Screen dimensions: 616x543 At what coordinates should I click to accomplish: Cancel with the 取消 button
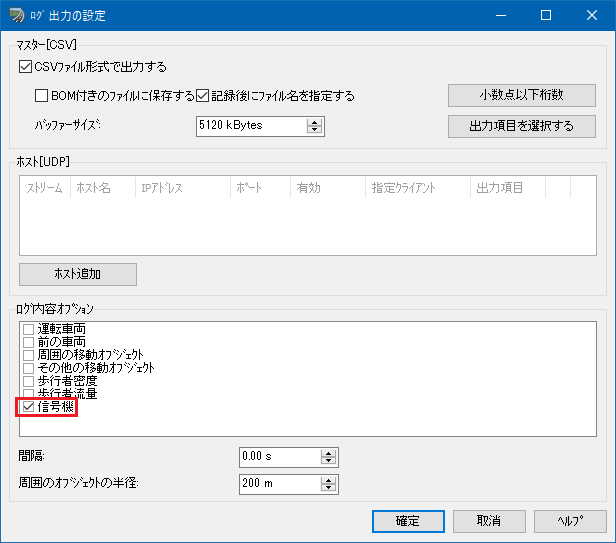pos(489,521)
